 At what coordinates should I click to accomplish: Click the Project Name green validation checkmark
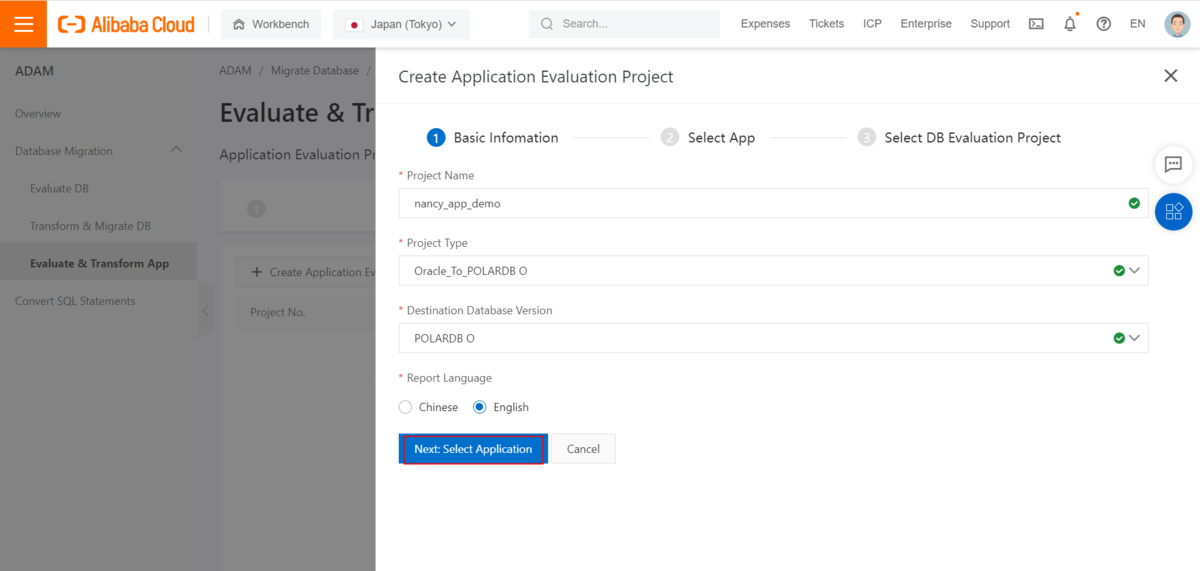coord(1134,203)
